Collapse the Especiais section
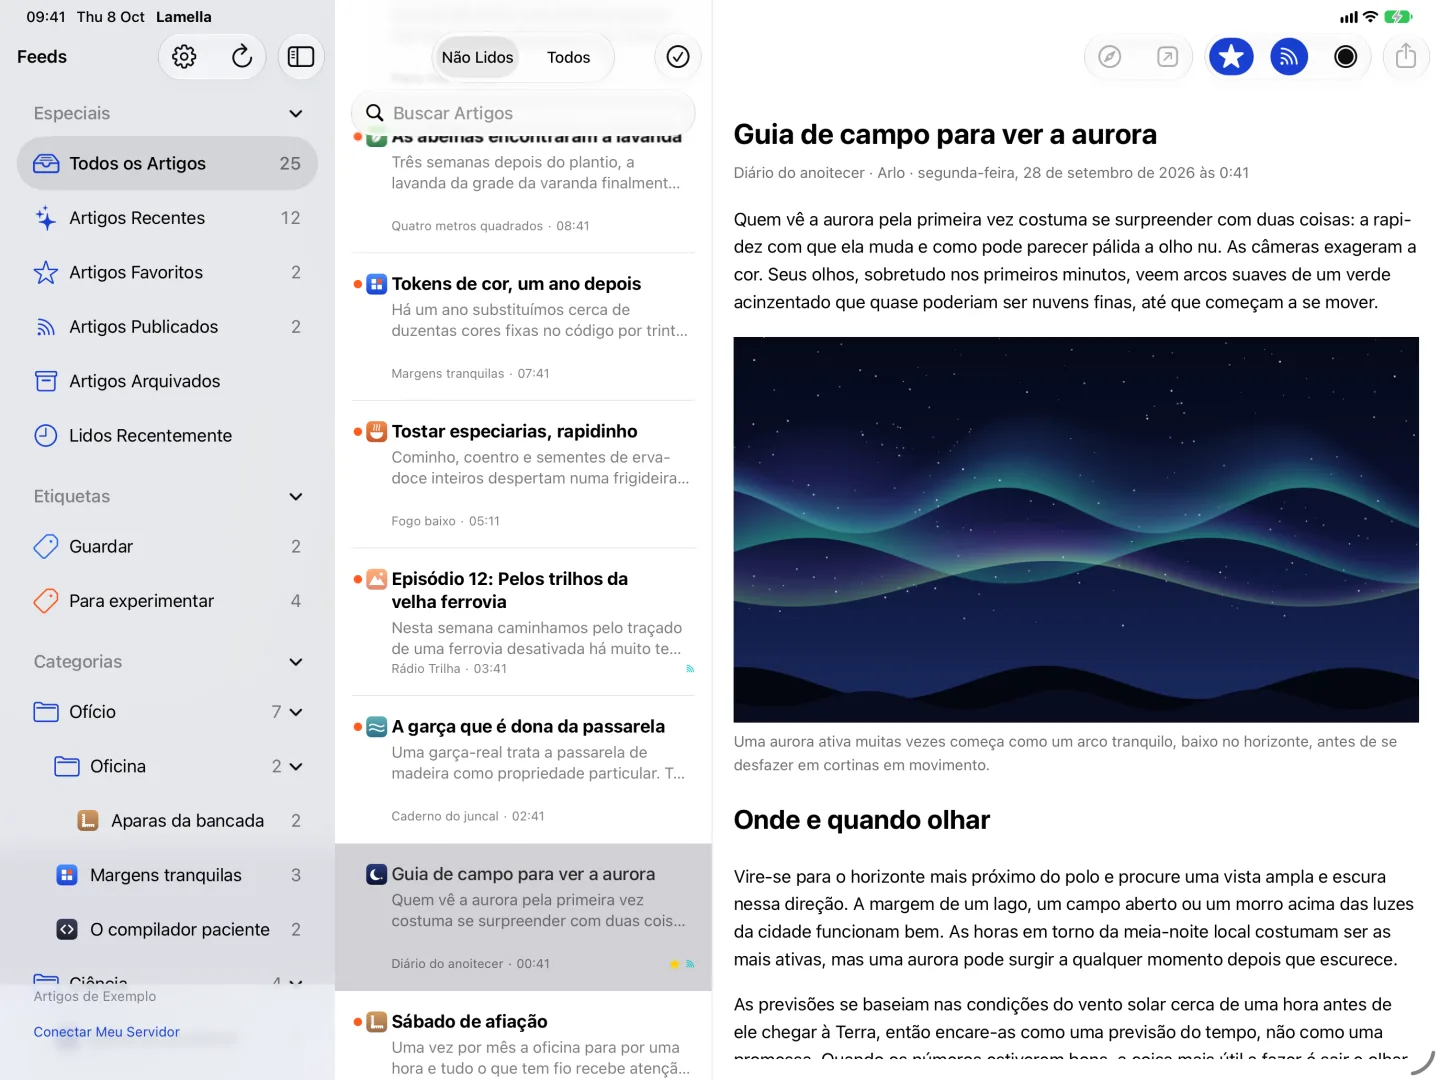 point(296,113)
